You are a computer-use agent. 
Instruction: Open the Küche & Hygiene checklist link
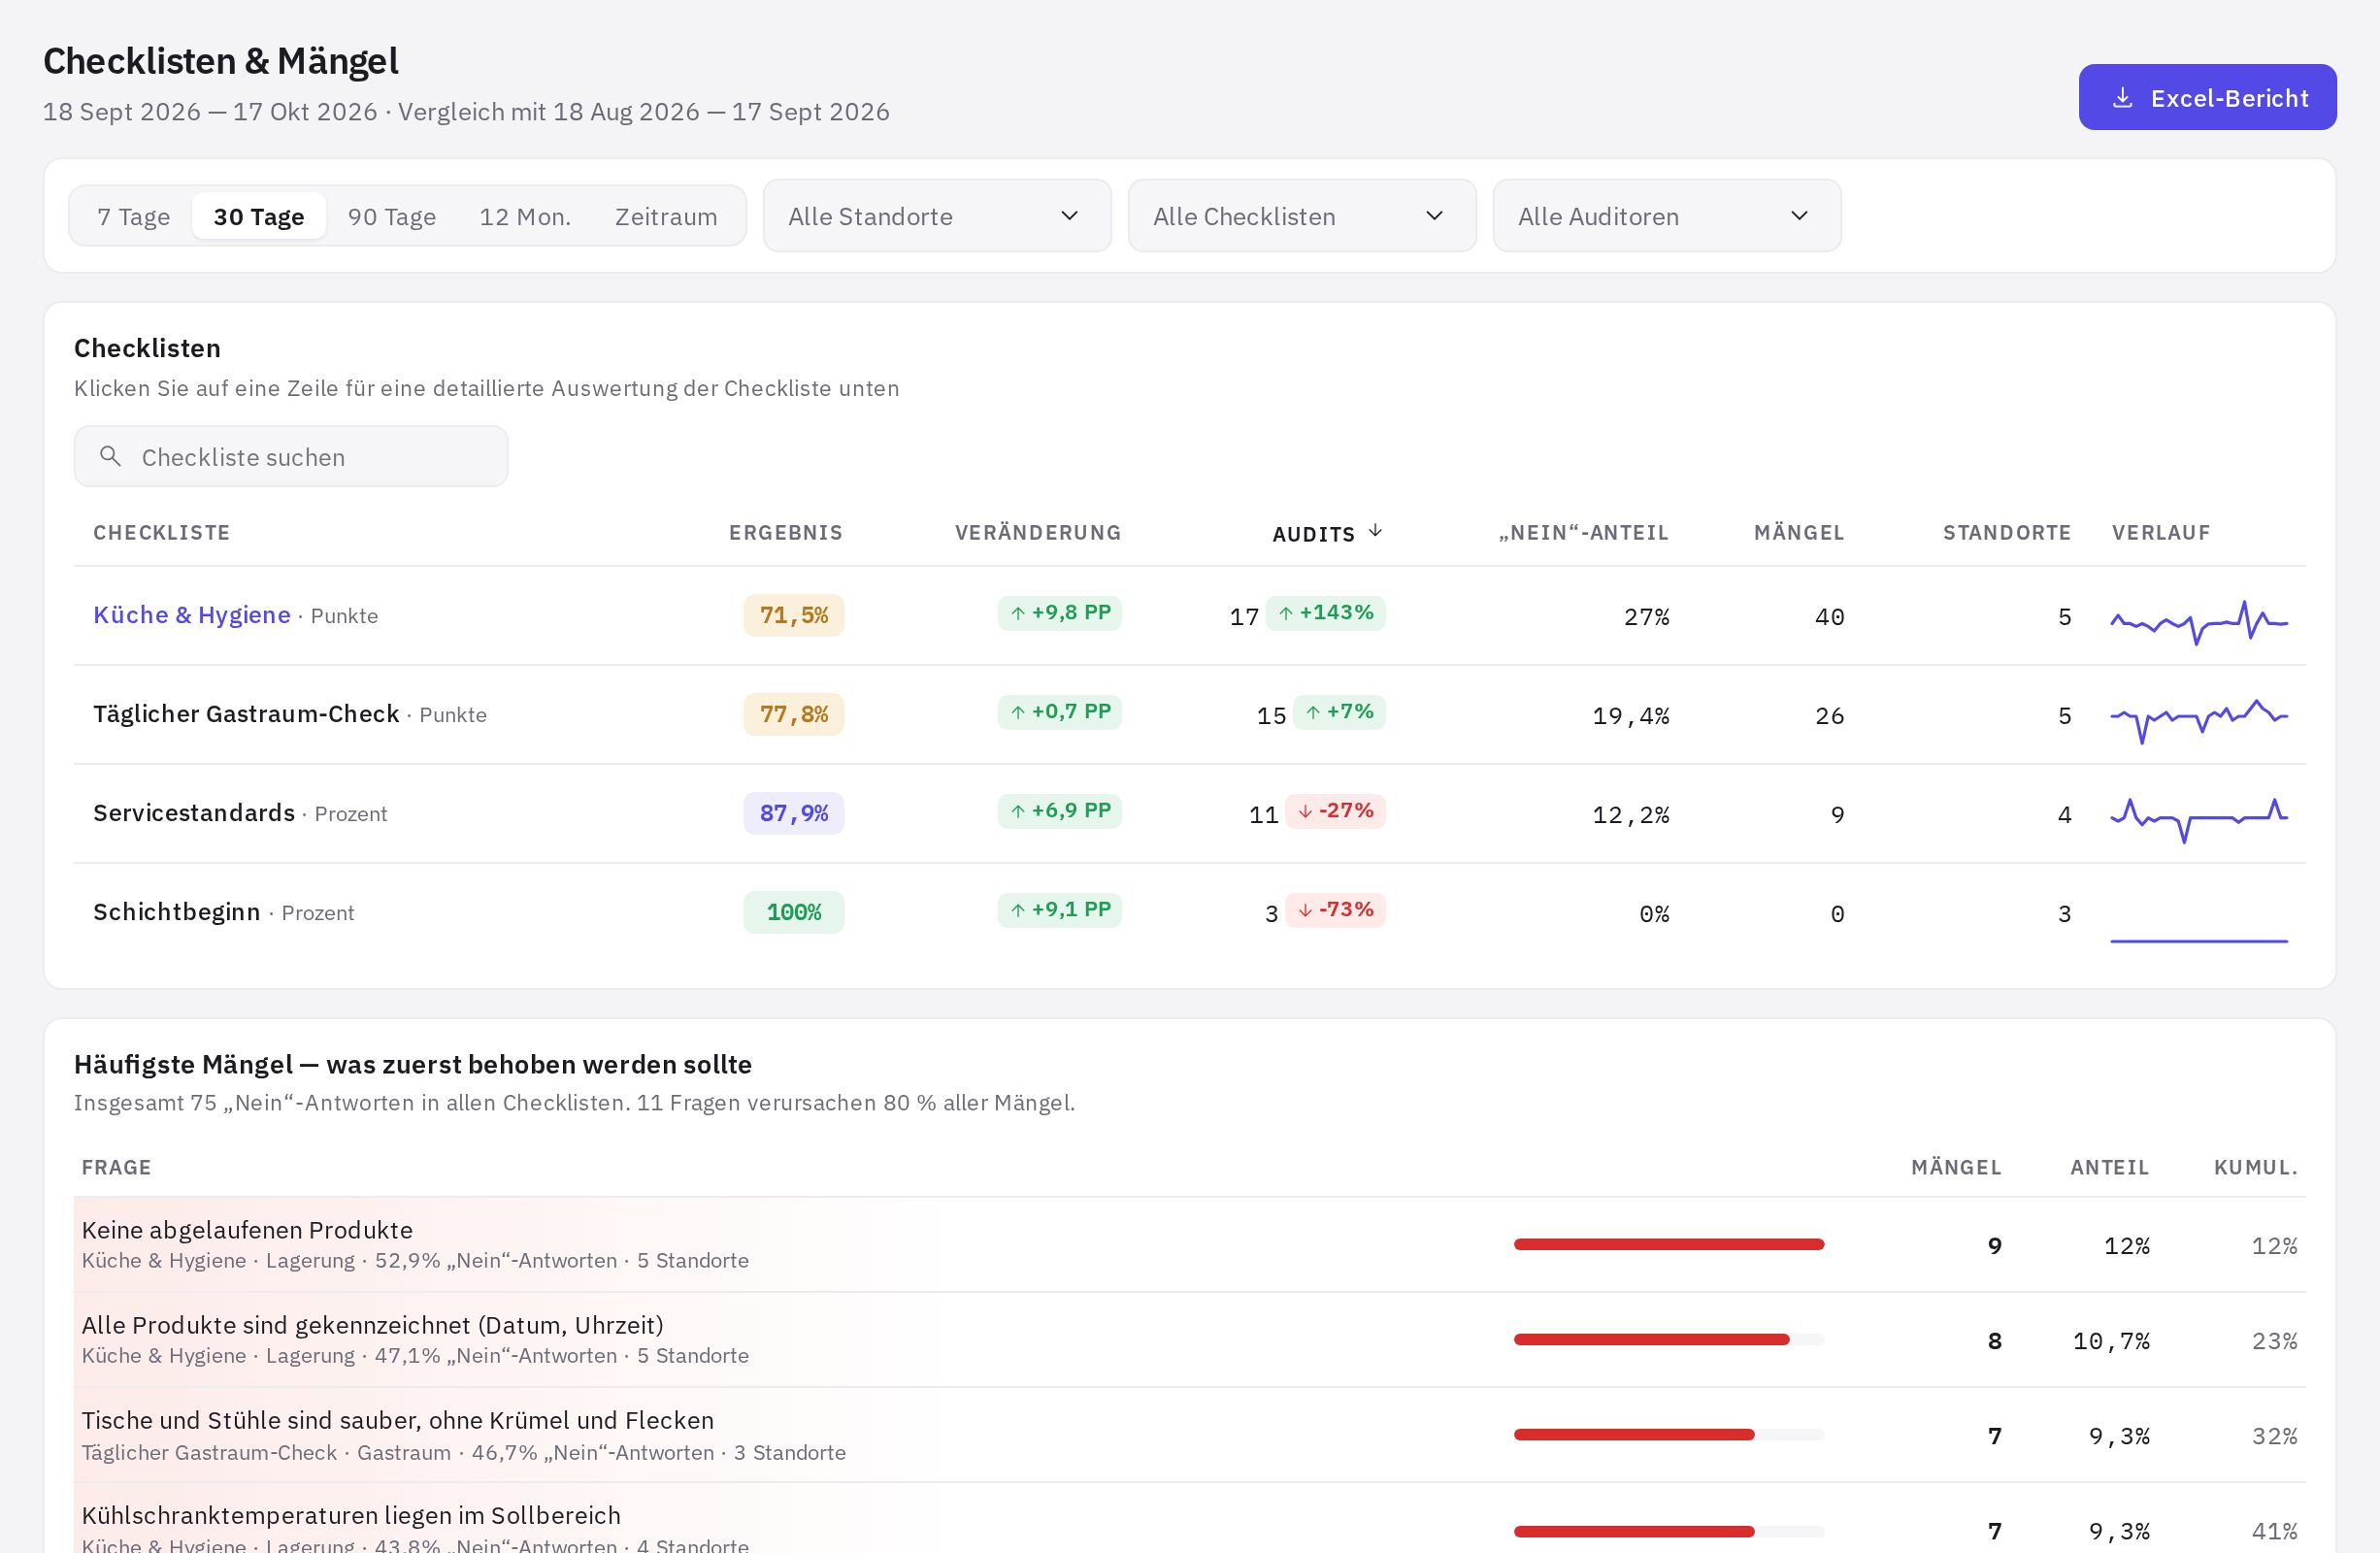point(192,615)
